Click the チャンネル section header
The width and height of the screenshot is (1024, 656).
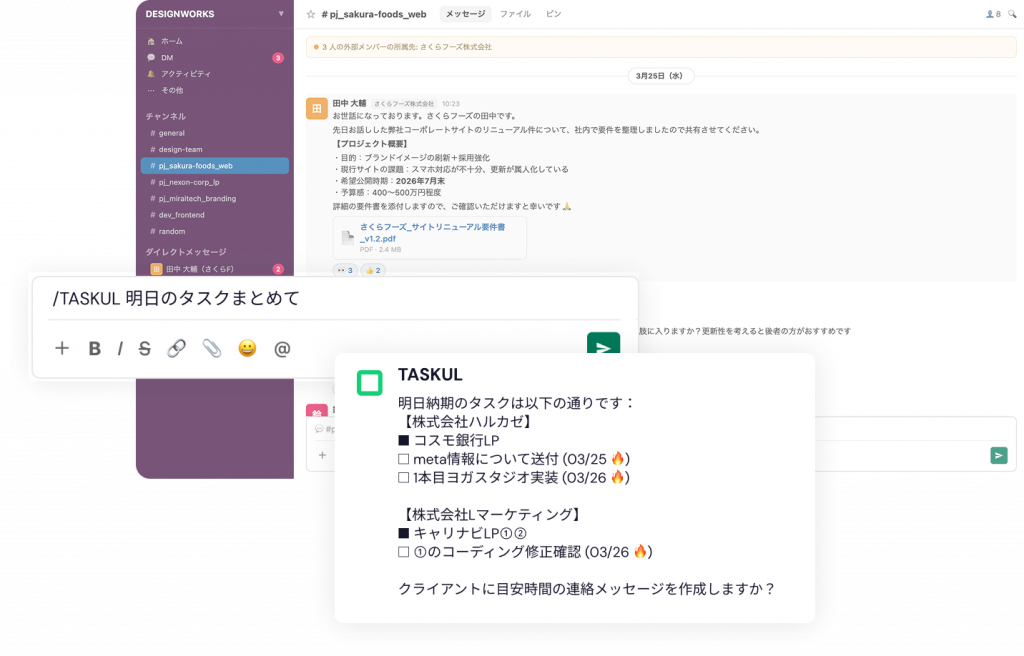166,116
